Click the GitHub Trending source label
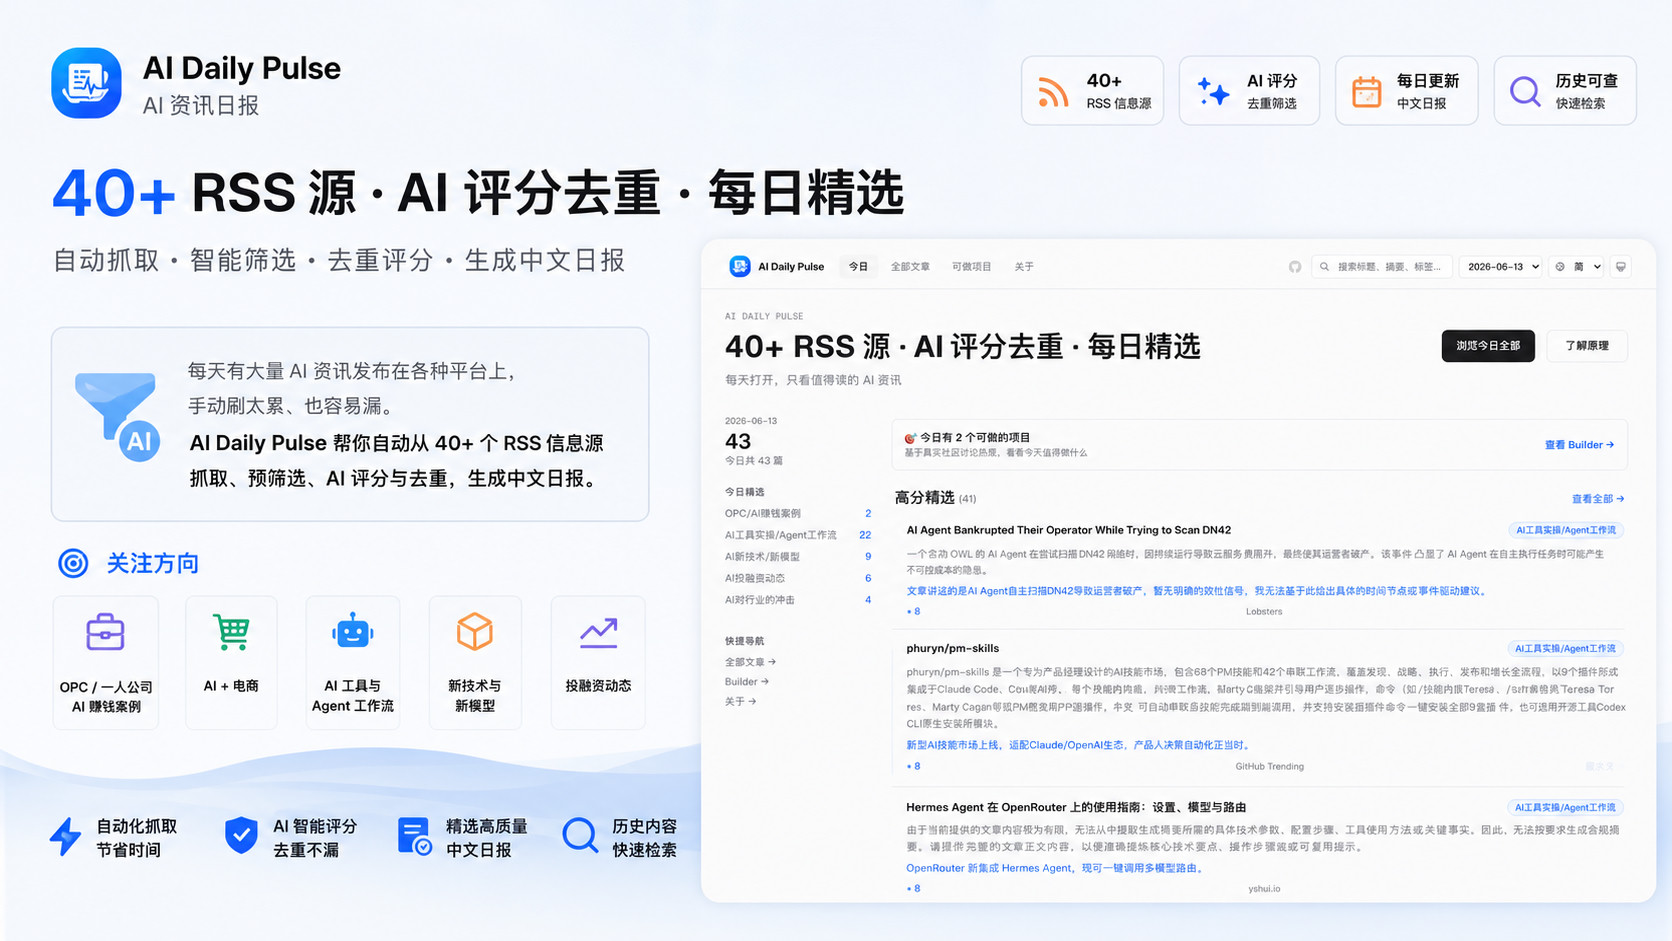 (1269, 766)
